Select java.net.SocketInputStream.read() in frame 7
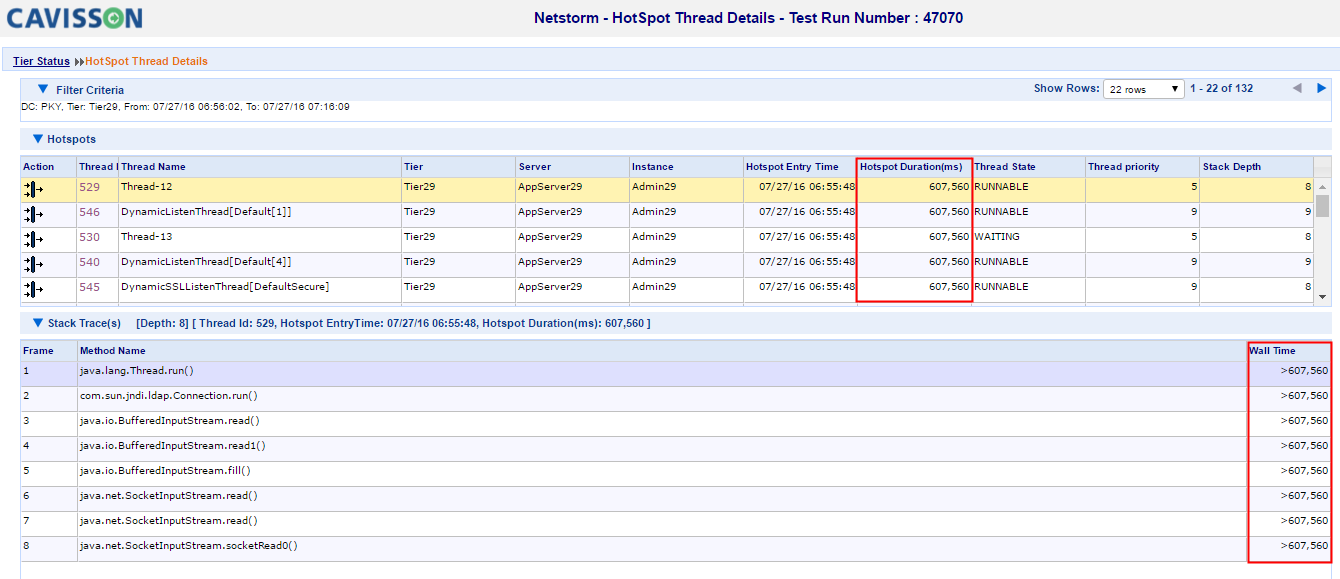The image size is (1340, 579). coord(169,521)
